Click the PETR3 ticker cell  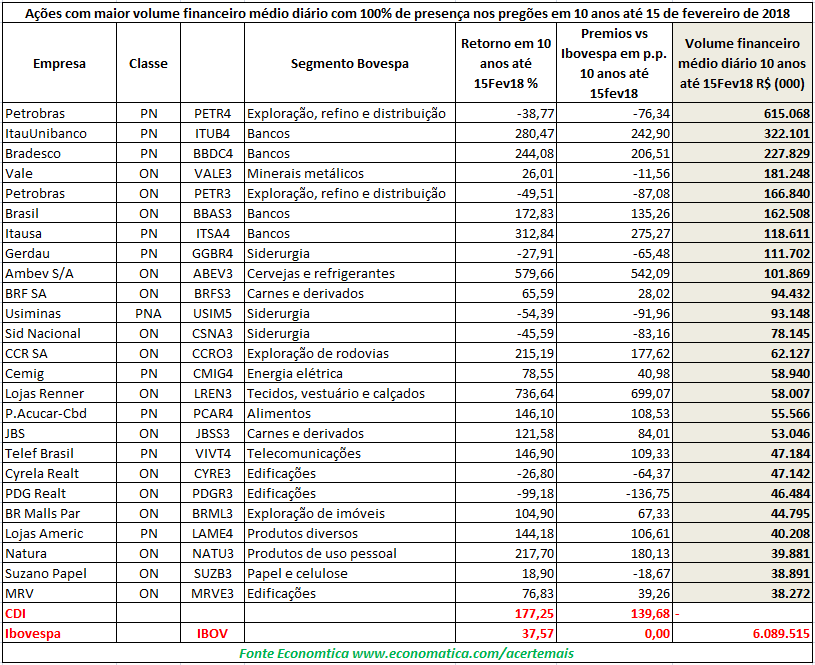[212, 193]
